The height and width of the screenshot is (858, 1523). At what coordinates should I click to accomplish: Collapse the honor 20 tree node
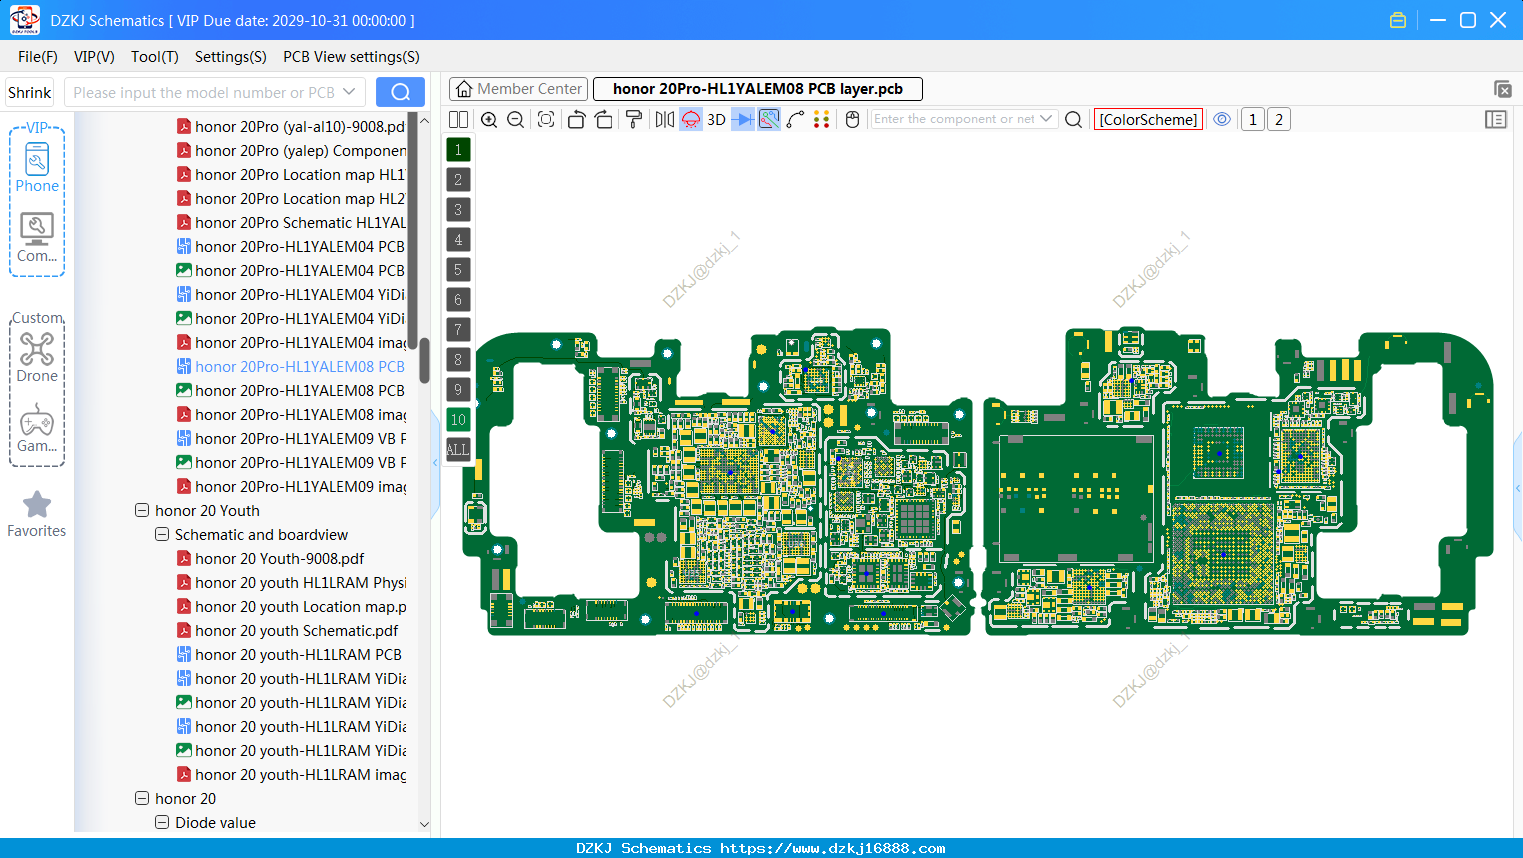(142, 798)
